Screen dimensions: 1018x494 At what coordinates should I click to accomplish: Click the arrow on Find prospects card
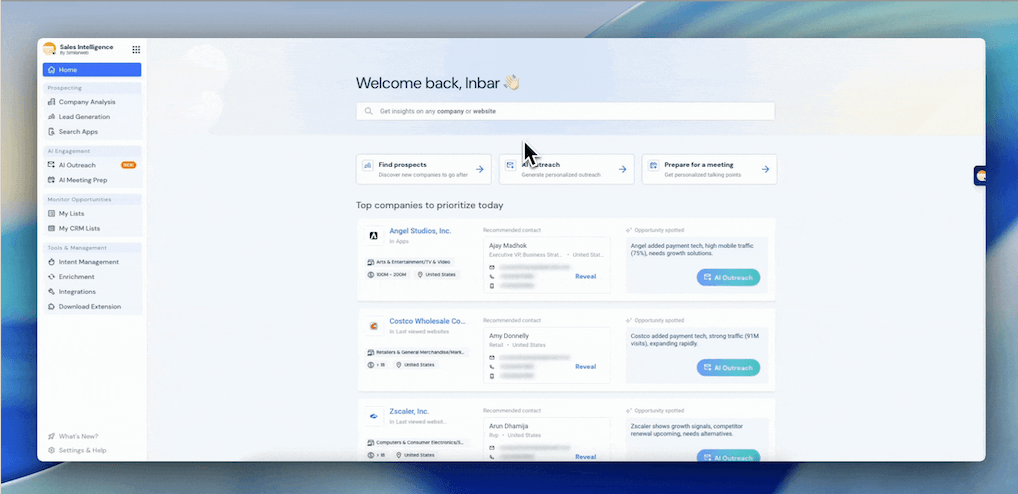(480, 169)
